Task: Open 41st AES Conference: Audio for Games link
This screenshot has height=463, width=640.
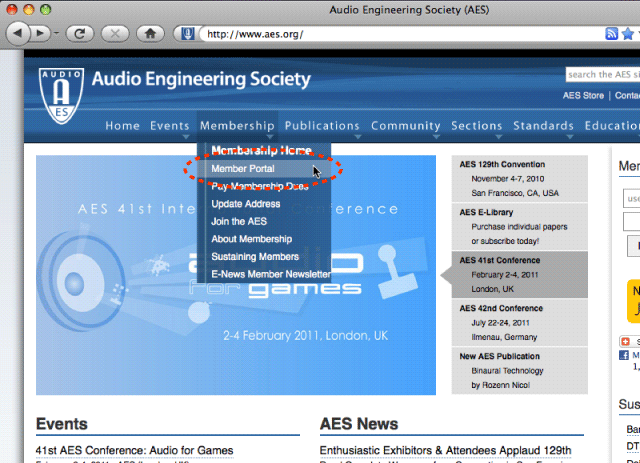Action: pos(134,450)
